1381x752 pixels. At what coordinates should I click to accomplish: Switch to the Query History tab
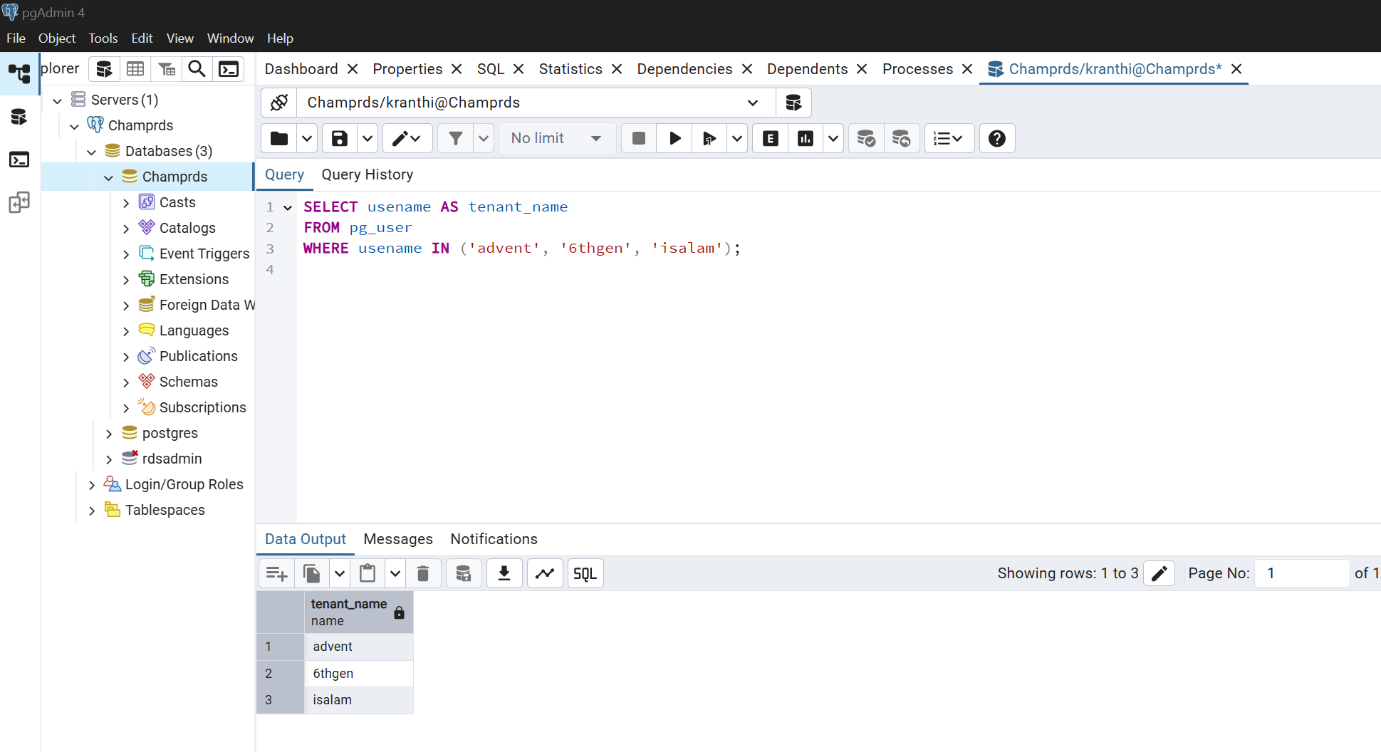367,174
